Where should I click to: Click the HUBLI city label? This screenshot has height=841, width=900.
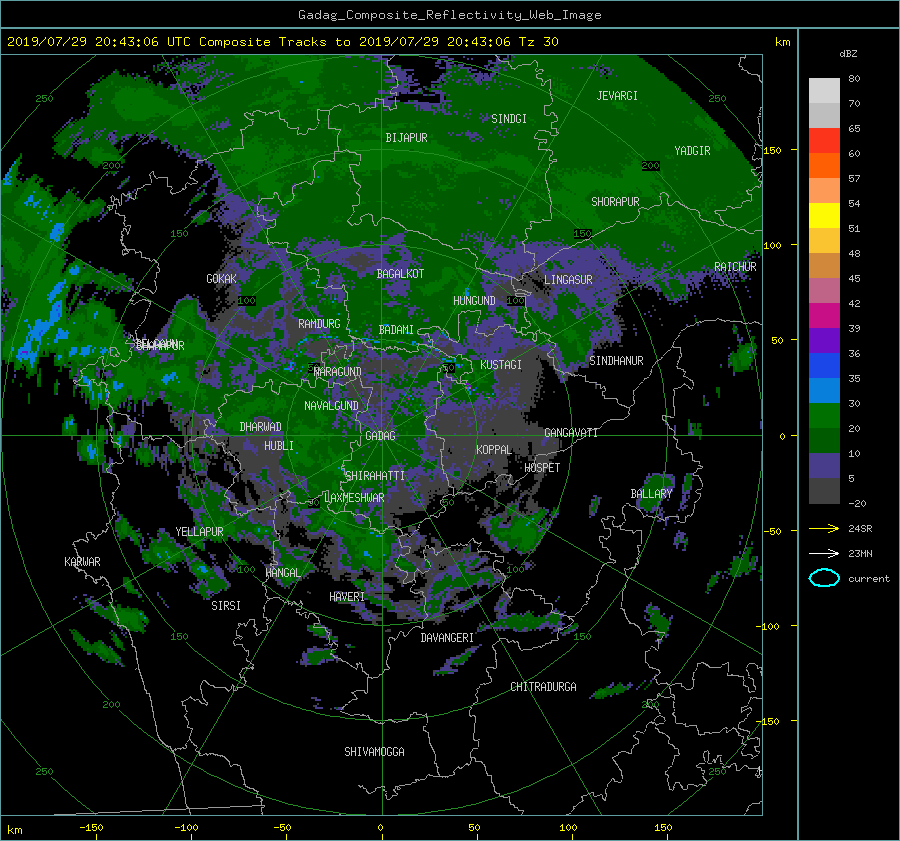(279, 446)
